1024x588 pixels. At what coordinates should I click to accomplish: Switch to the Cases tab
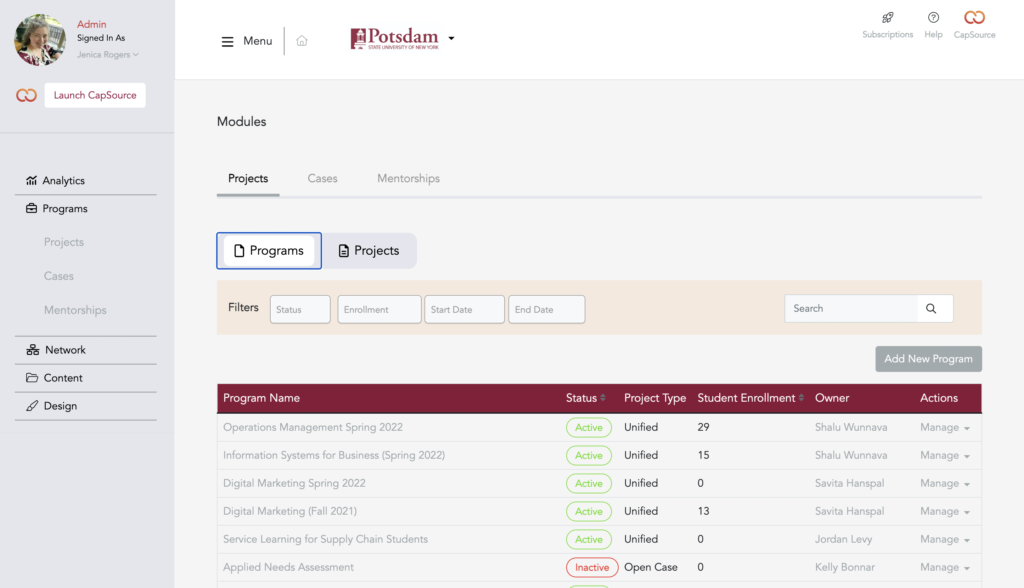pos(322,178)
